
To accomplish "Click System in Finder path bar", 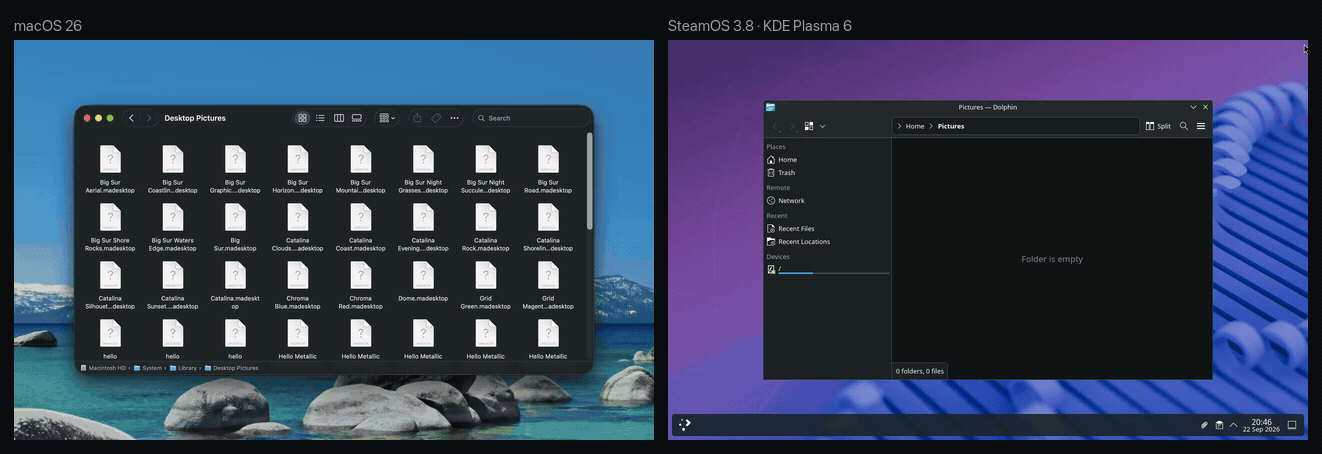I will 147,368.
